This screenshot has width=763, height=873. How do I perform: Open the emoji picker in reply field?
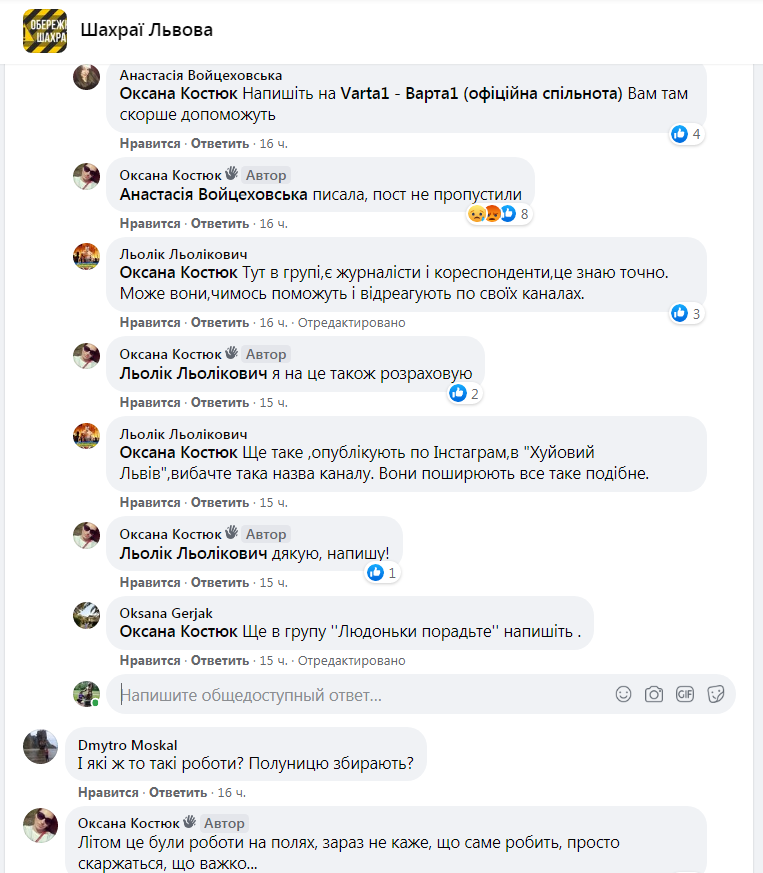click(x=623, y=694)
